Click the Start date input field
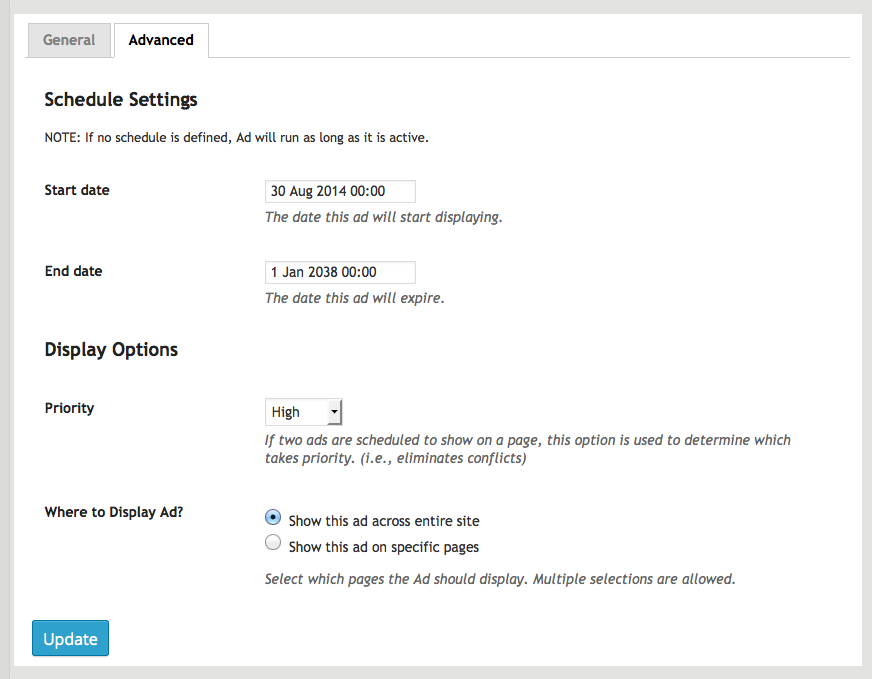This screenshot has width=872, height=679. click(x=340, y=191)
